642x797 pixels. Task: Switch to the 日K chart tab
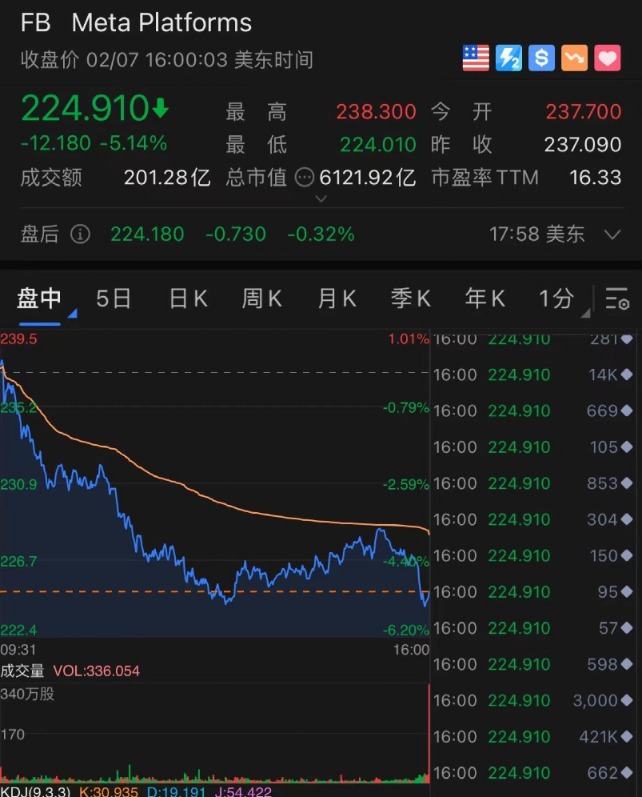click(x=188, y=298)
